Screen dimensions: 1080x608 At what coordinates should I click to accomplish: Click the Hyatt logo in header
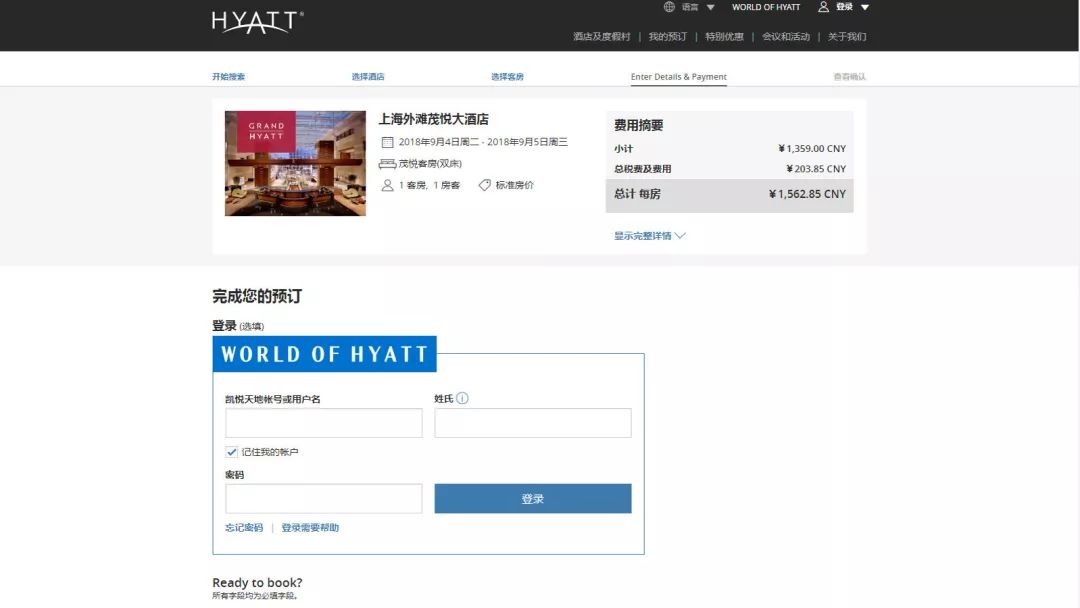coord(257,22)
